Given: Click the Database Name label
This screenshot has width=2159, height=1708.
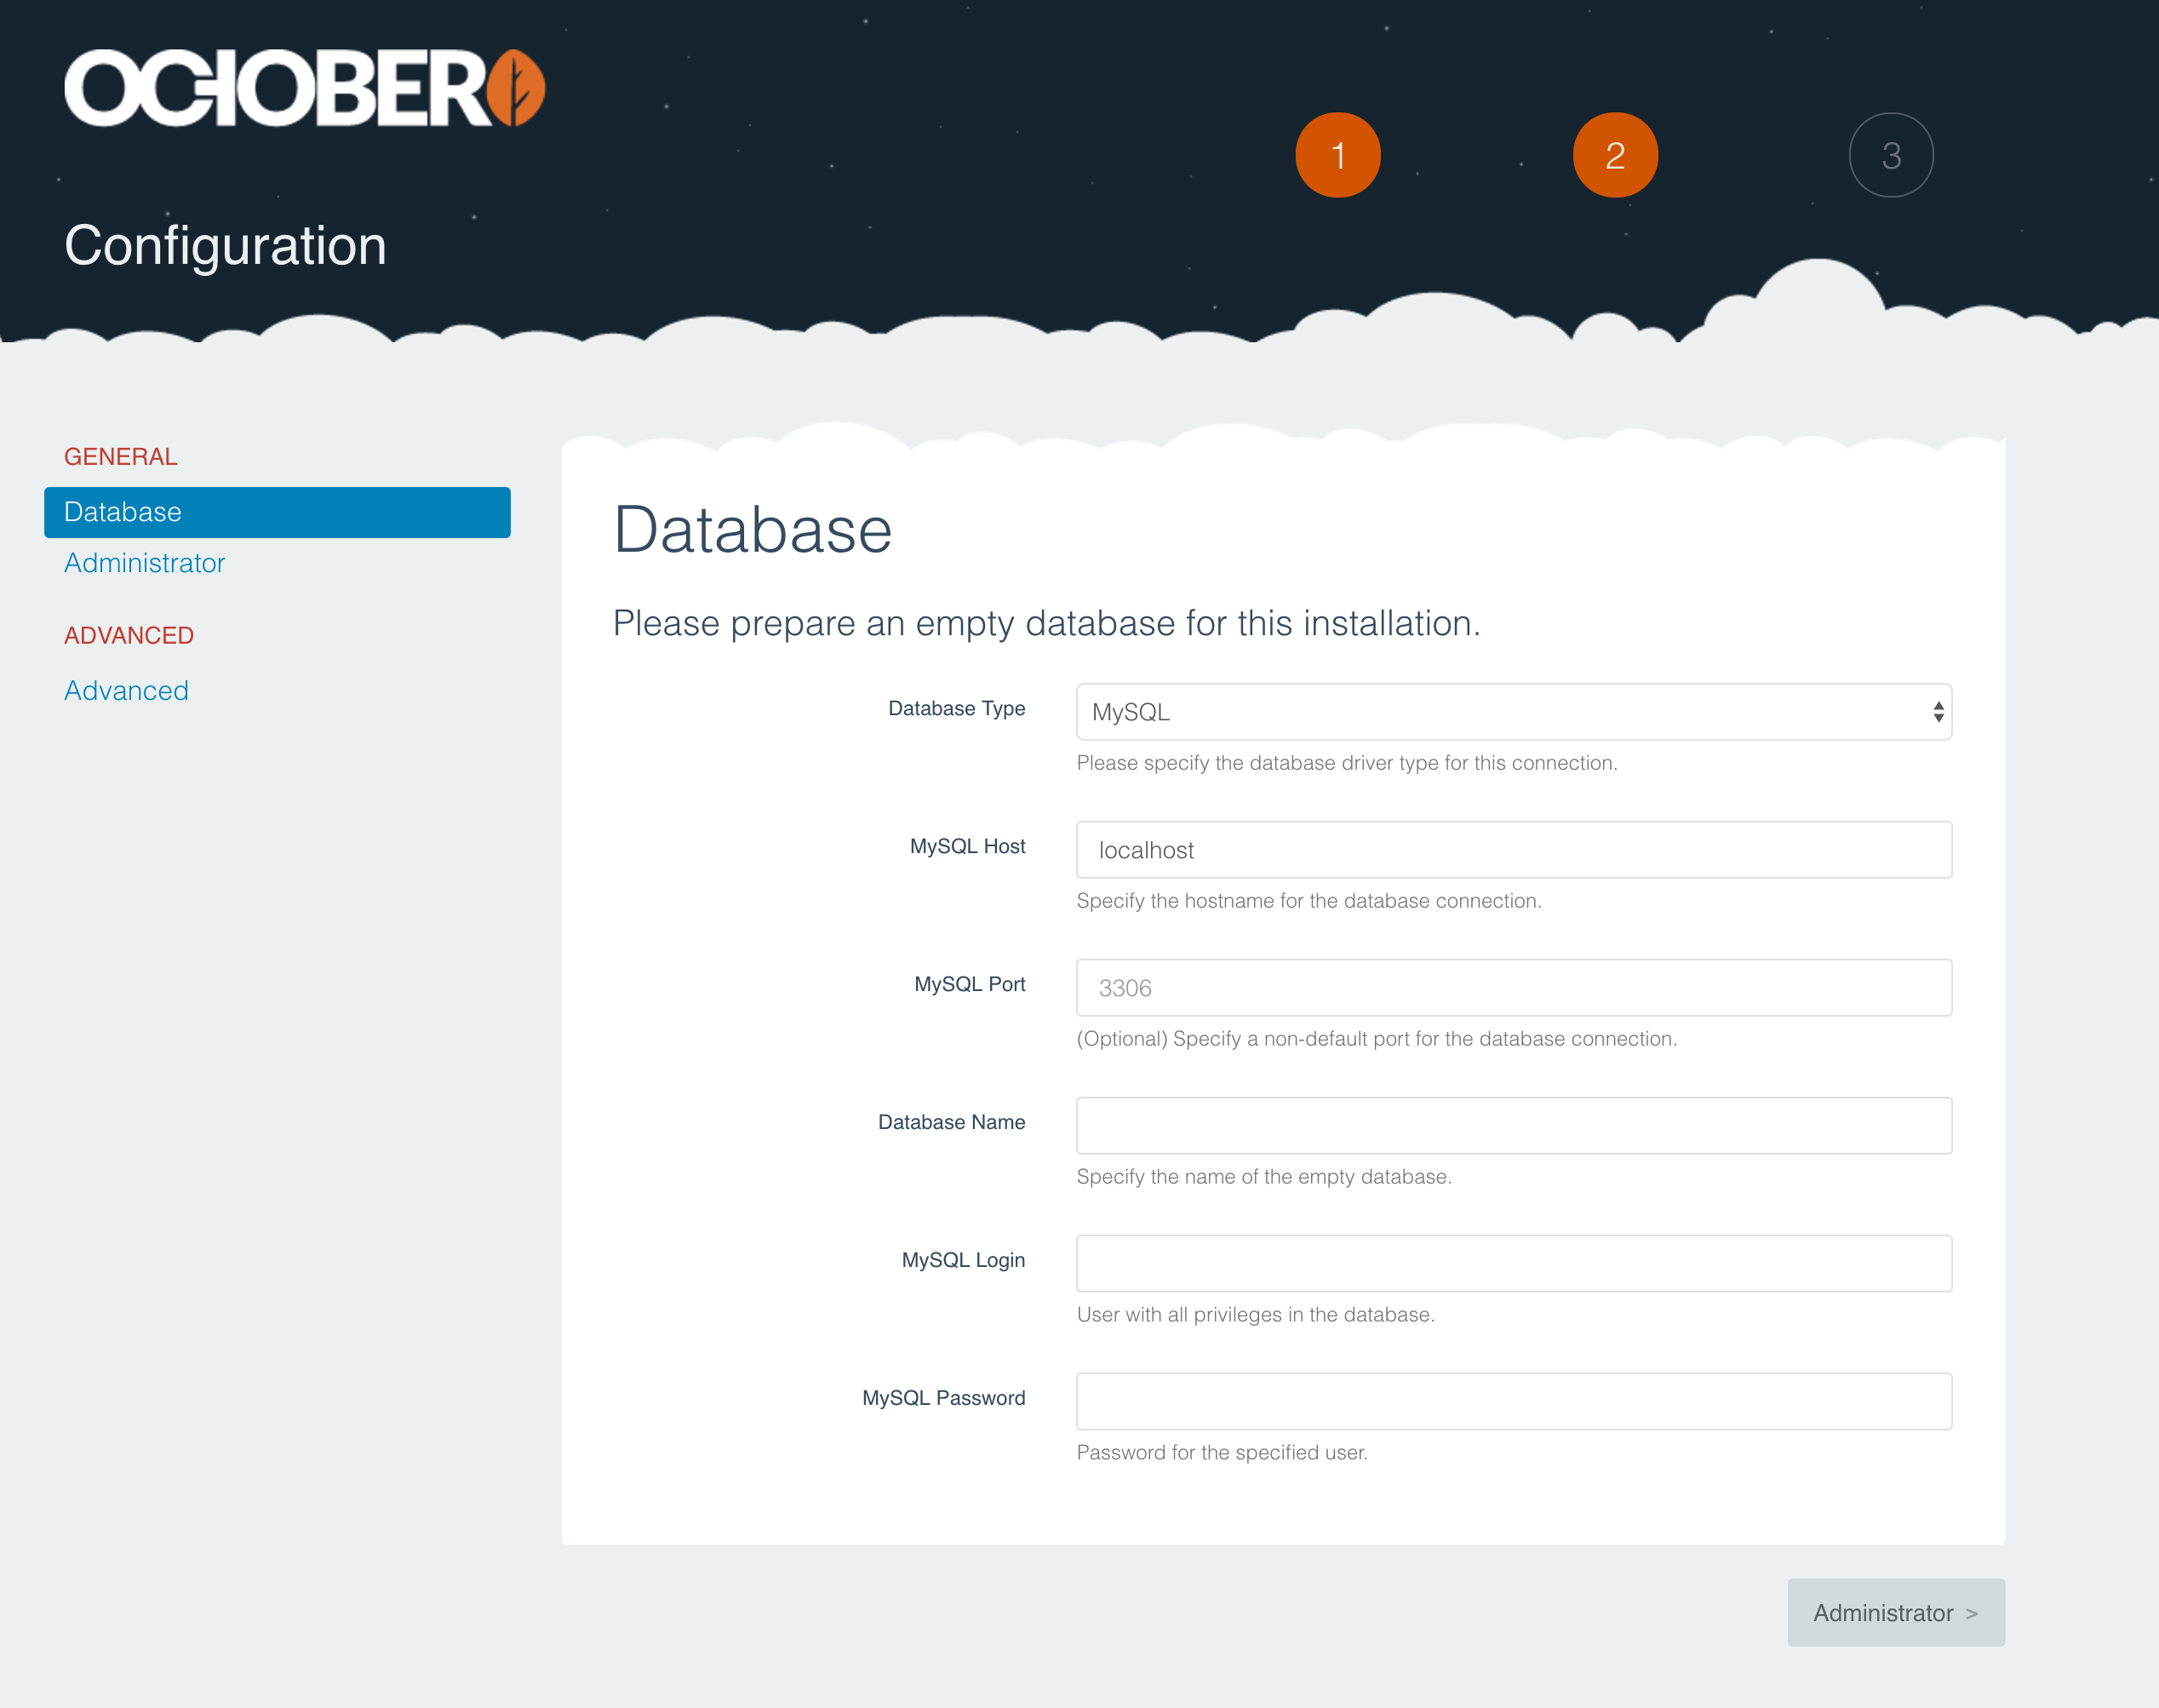Looking at the screenshot, I should [x=951, y=1122].
